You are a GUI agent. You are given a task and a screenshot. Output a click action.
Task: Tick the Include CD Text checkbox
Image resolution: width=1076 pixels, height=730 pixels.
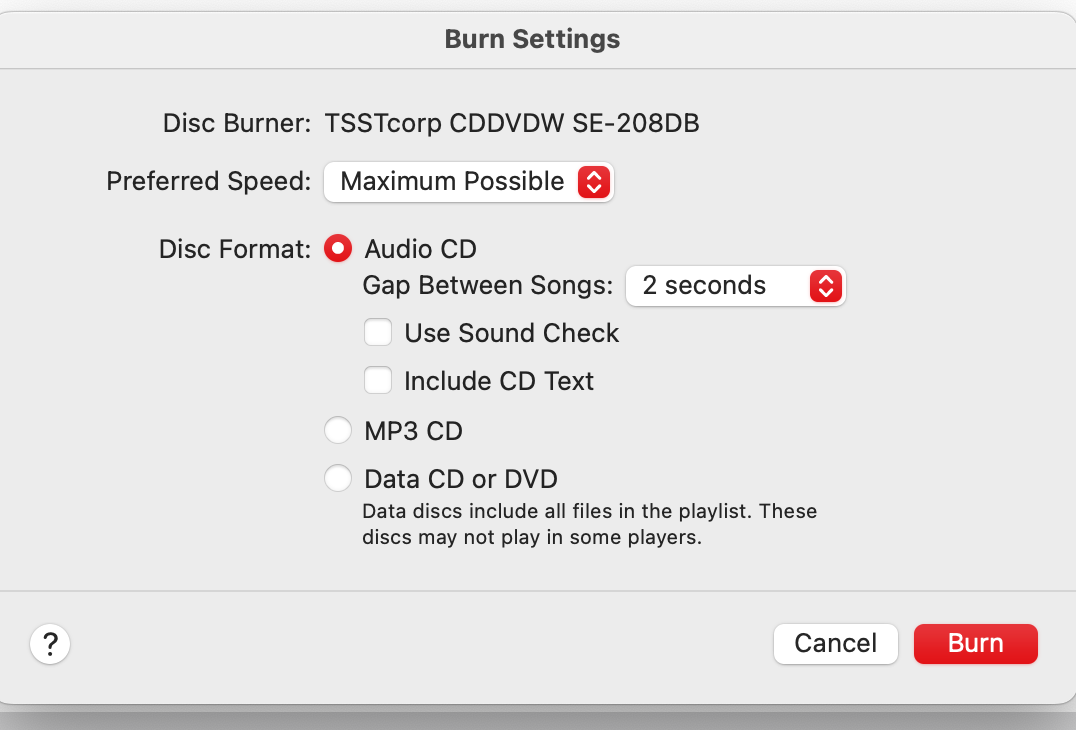(377, 380)
